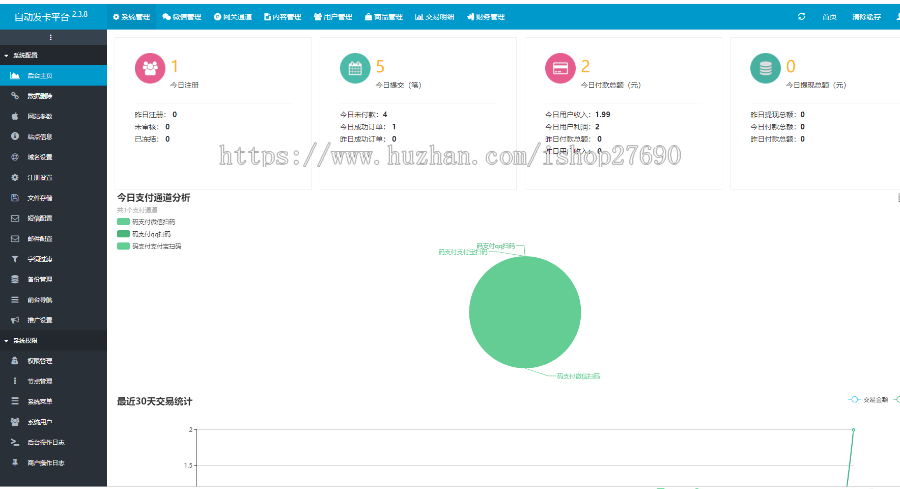
Task: Open the promotion settings item with megaphone icon
Action: point(53,320)
